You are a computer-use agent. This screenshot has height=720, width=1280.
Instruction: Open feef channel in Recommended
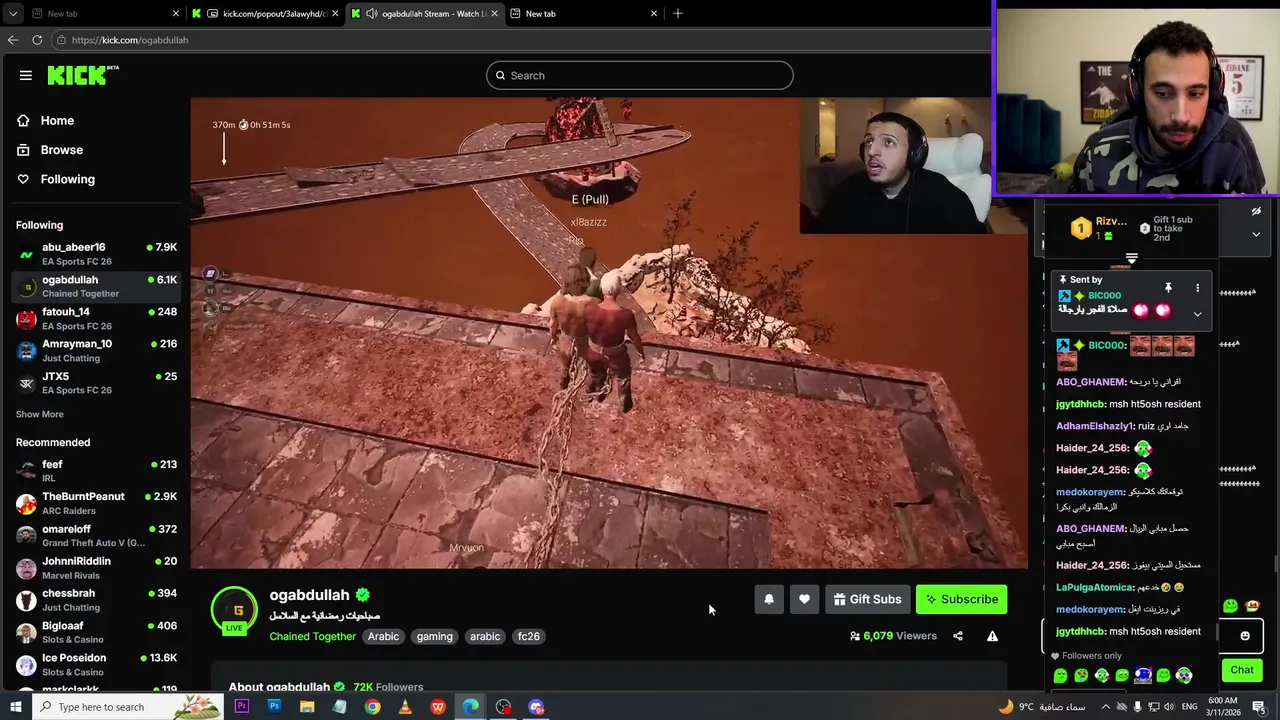click(96, 471)
